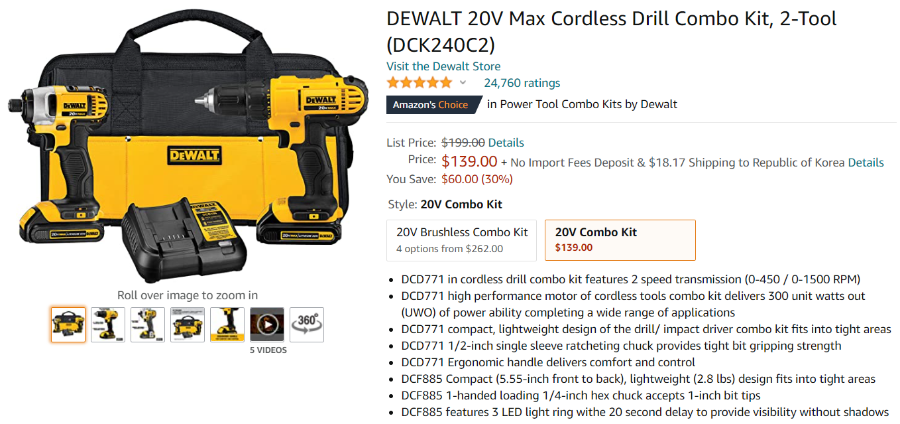Open Details link next to List Price

(506, 143)
